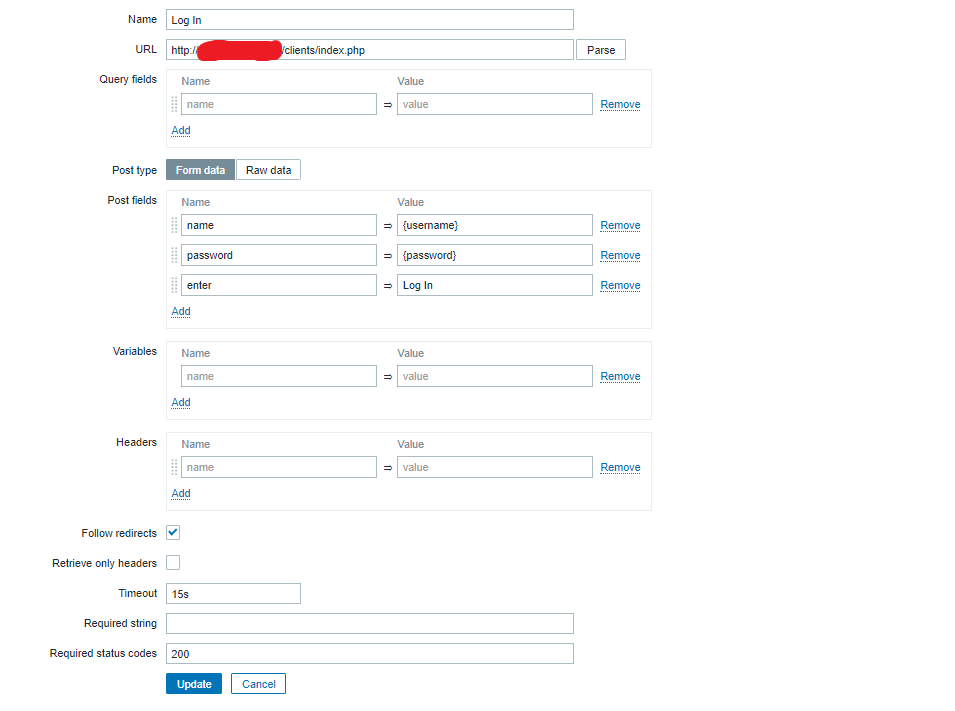Click the Parse button next to URL

[601, 50]
